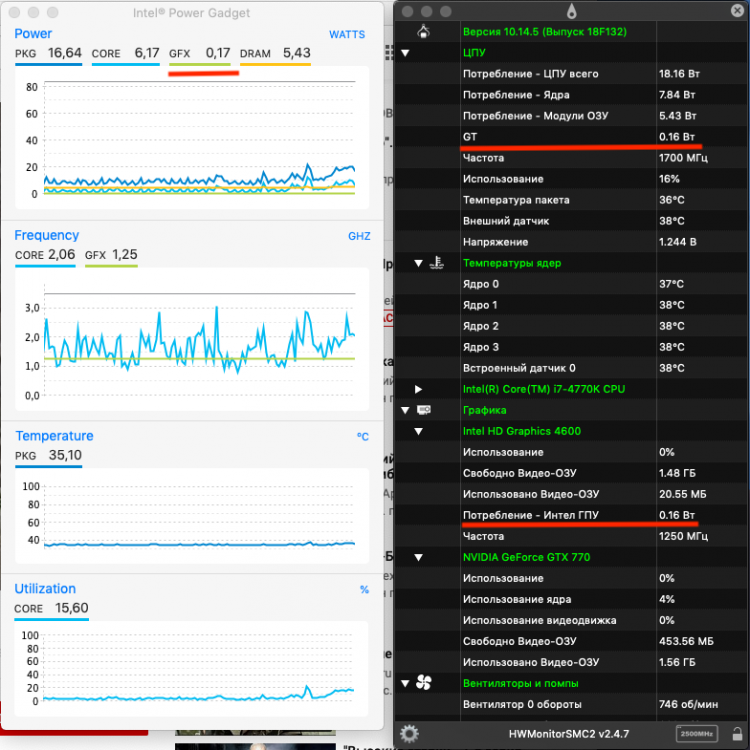750x750 pixels.
Task: Collapse the Intel HD Graphics 4600 group
Action: [x=418, y=431]
